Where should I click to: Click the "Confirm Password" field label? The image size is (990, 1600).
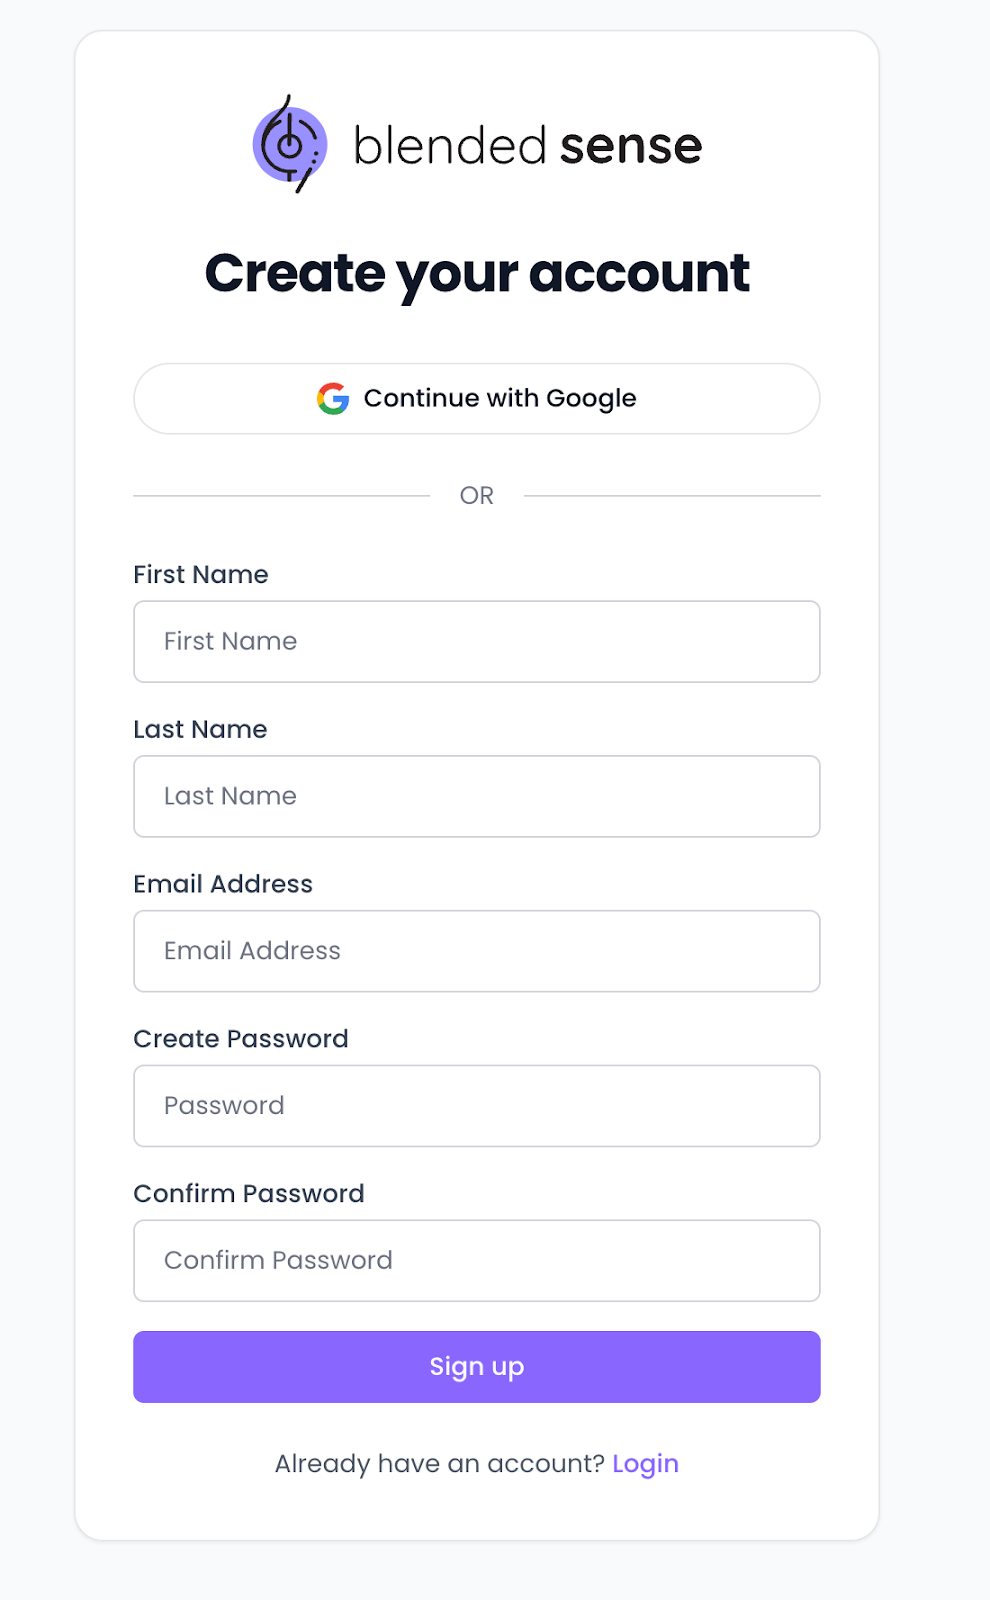(x=249, y=1194)
